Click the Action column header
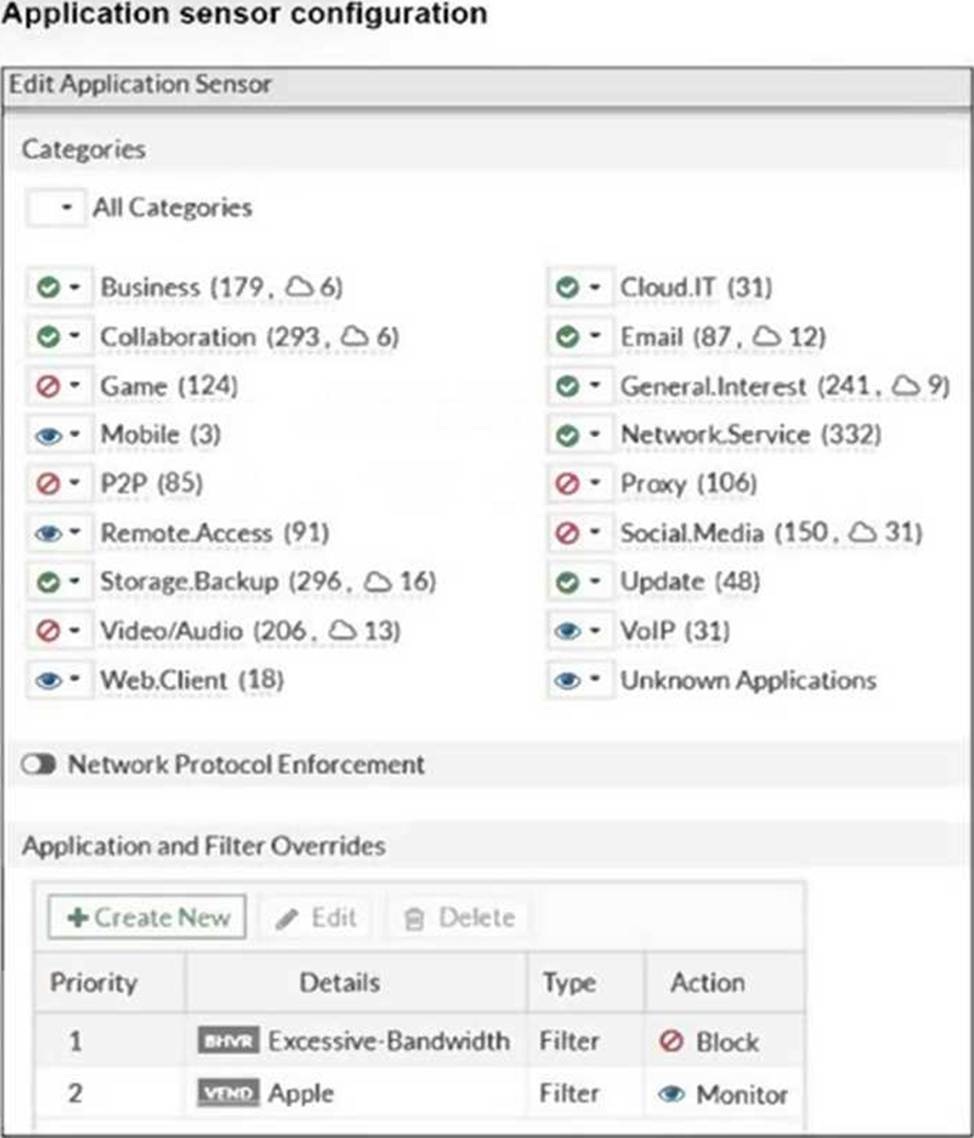The image size is (974, 1138). click(x=707, y=982)
